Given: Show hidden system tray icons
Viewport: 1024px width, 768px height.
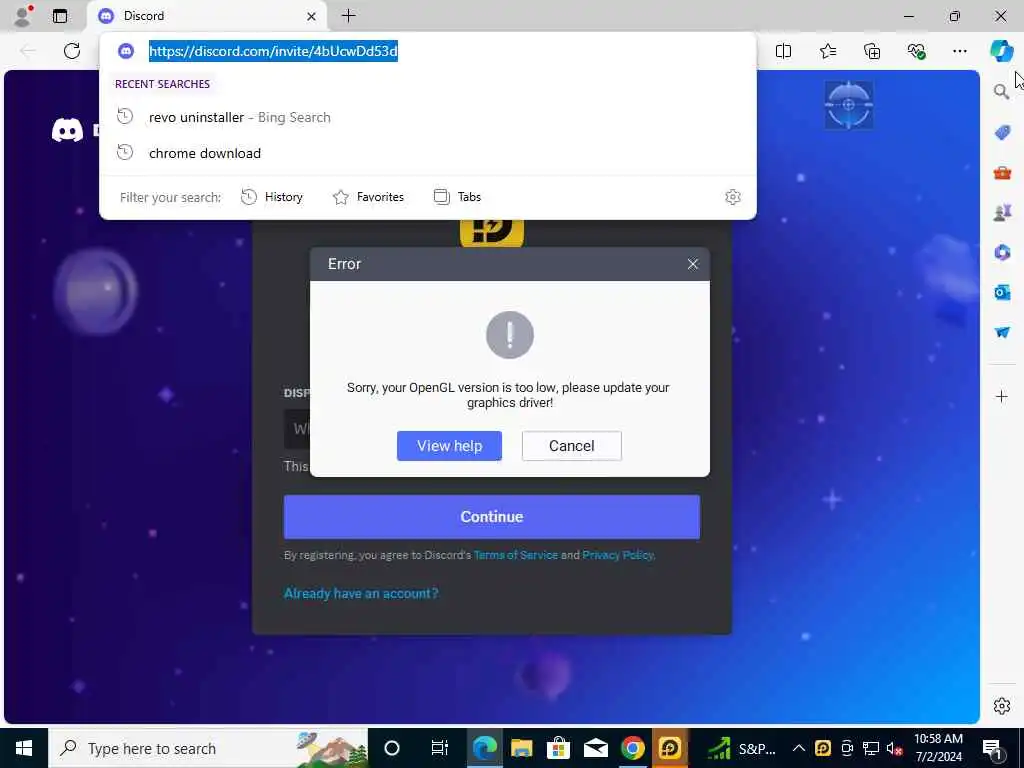Looking at the screenshot, I should (x=799, y=748).
